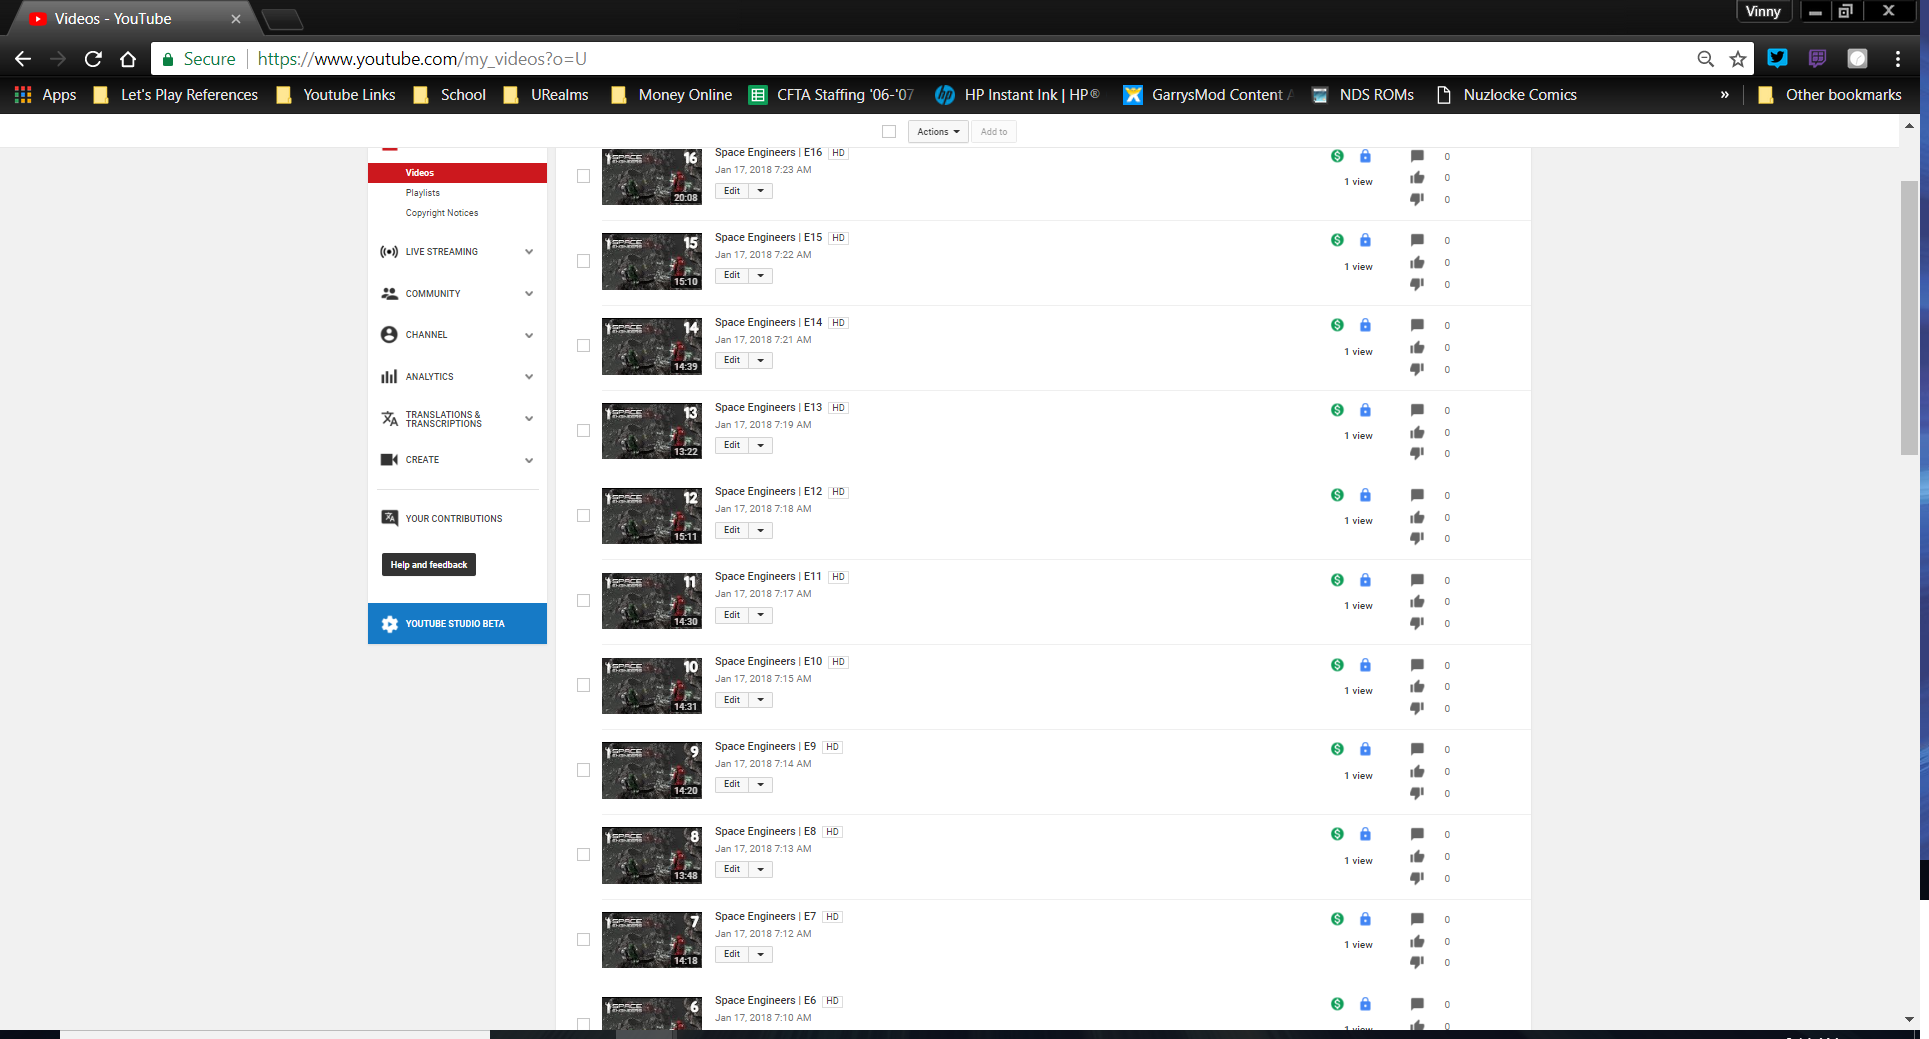Open the Space Engineers | E13 title link

click(768, 407)
